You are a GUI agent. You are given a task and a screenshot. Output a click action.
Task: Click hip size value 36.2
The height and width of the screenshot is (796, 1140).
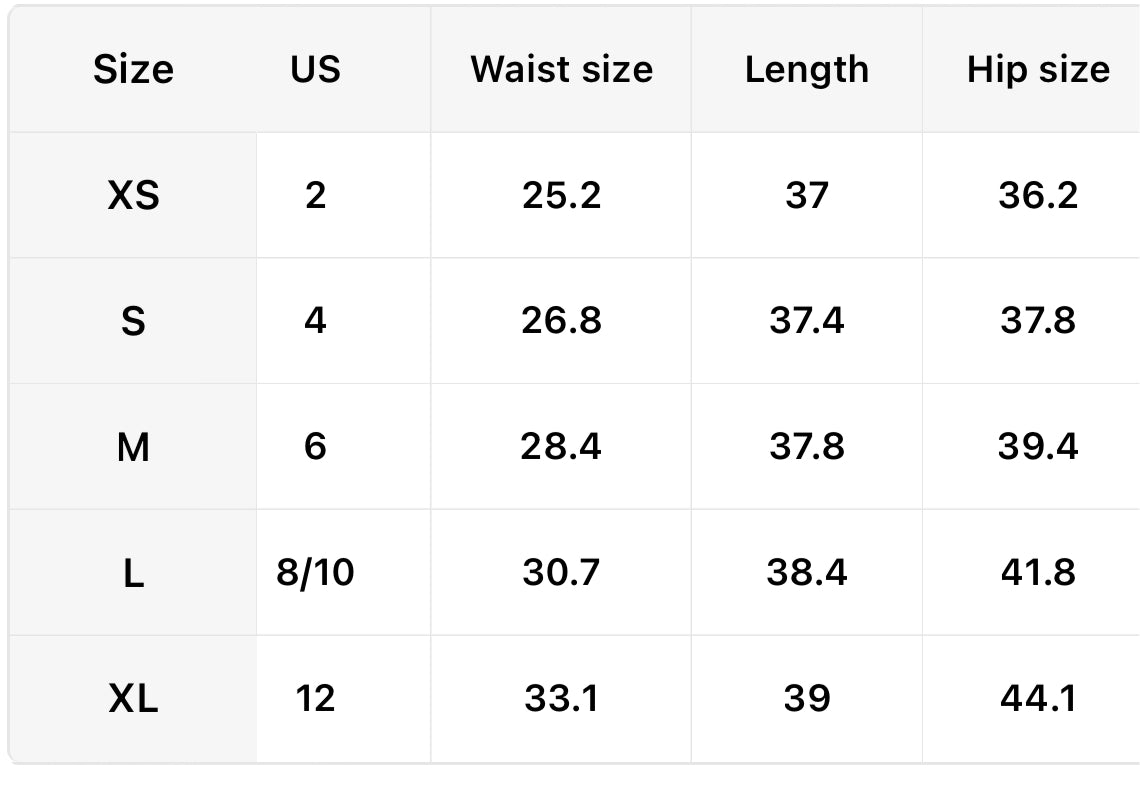(x=1037, y=195)
